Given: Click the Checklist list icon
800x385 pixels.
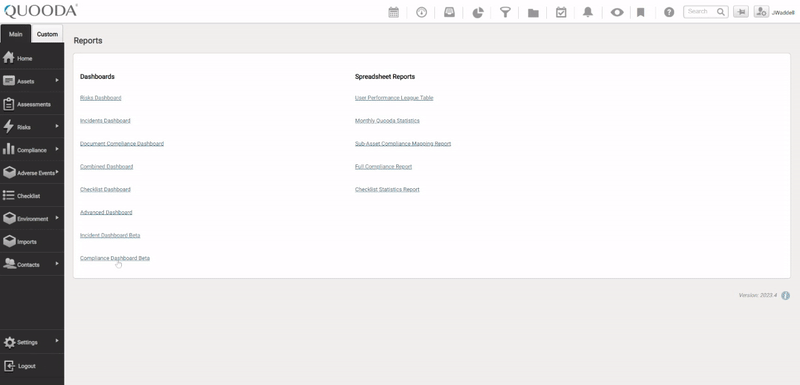Looking at the screenshot, I should coord(9,195).
